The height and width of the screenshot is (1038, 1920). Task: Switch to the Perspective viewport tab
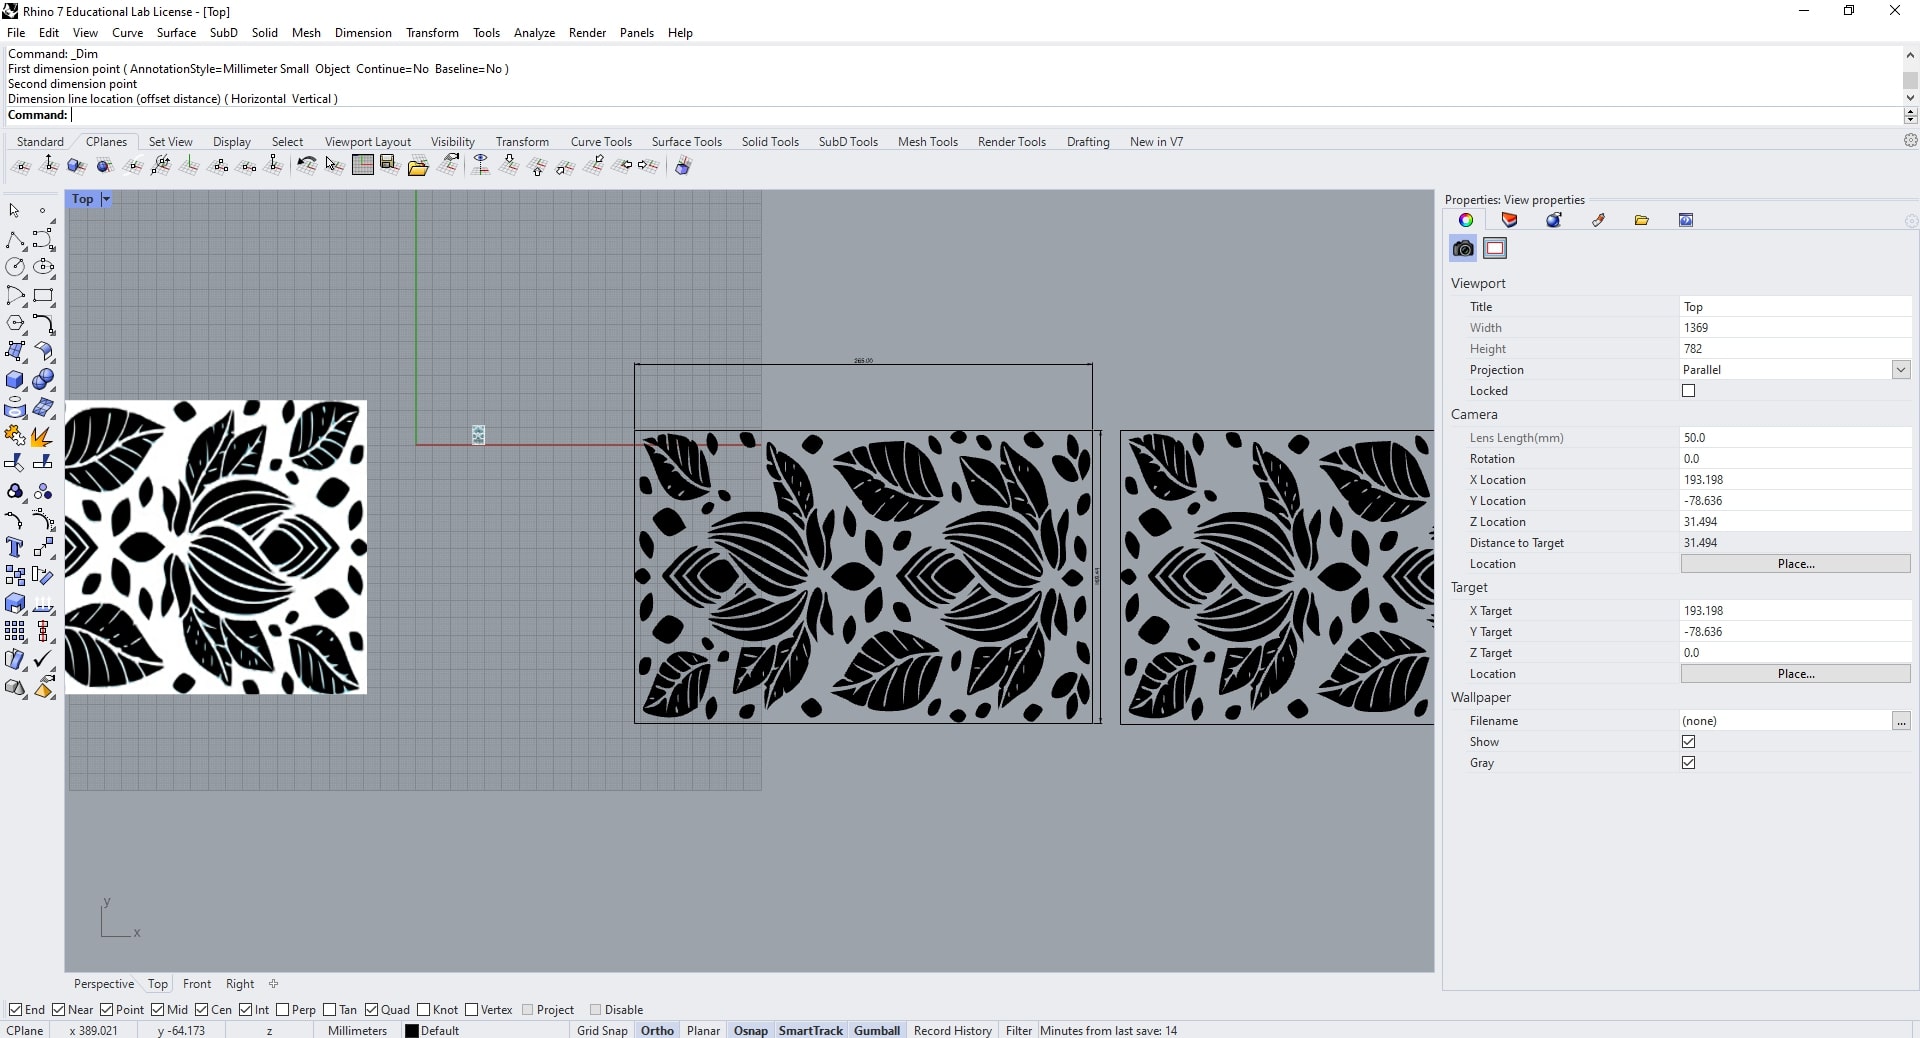(x=104, y=983)
